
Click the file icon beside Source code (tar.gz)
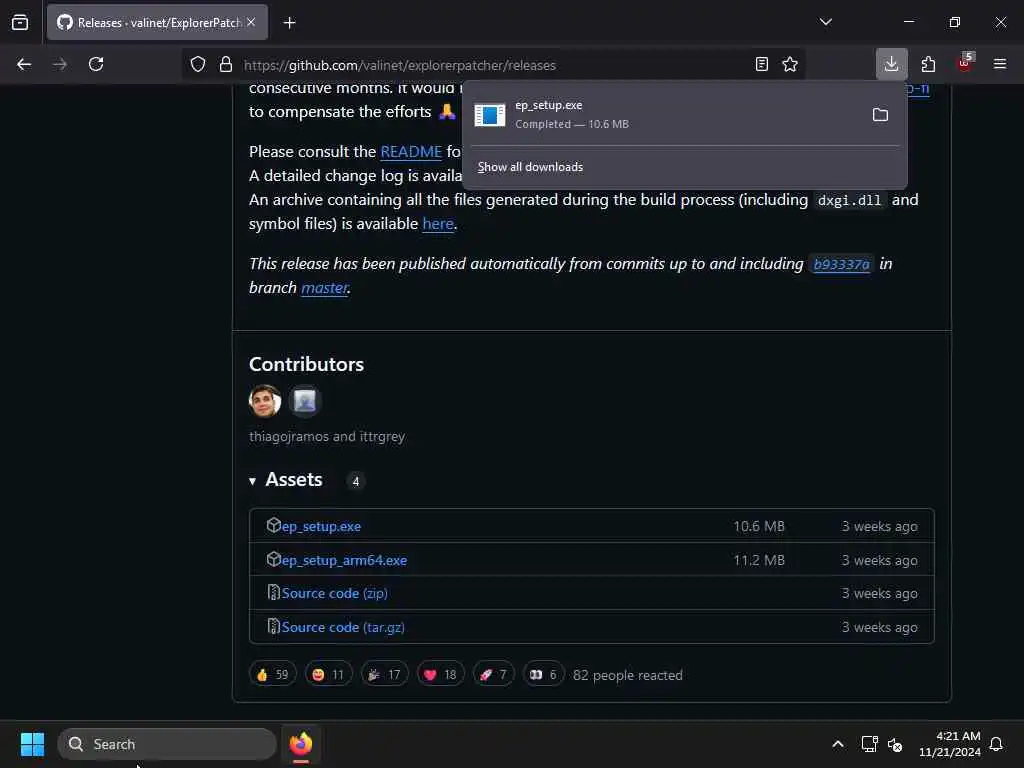274,626
